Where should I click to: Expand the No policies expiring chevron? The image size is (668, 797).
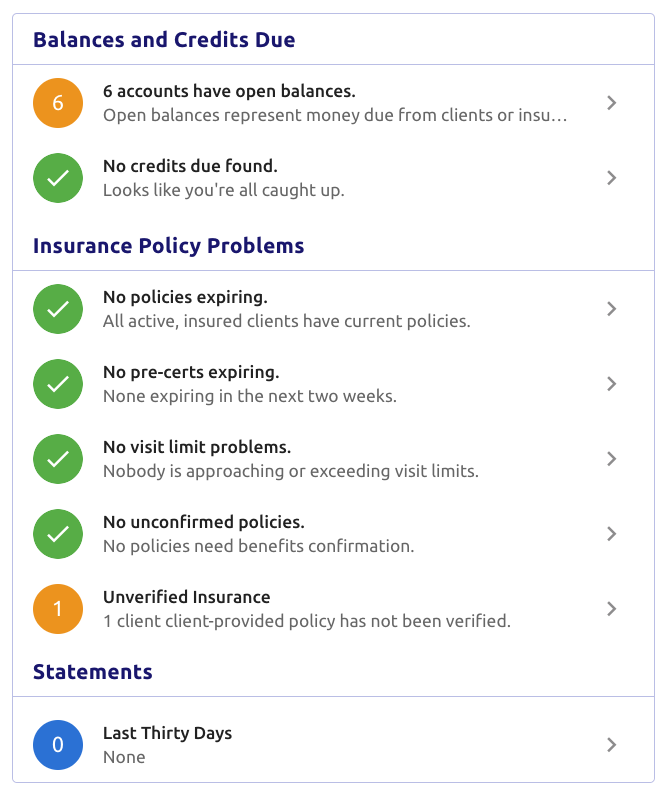pyautogui.click(x=612, y=309)
